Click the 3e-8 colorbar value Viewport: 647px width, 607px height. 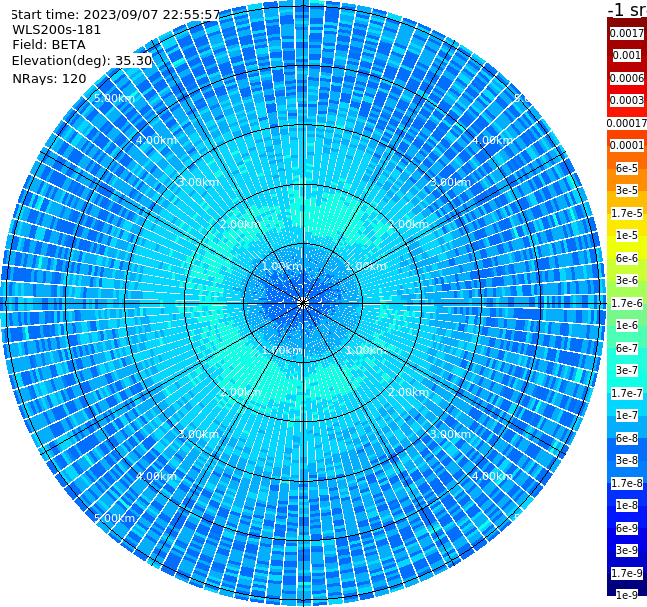click(x=627, y=460)
